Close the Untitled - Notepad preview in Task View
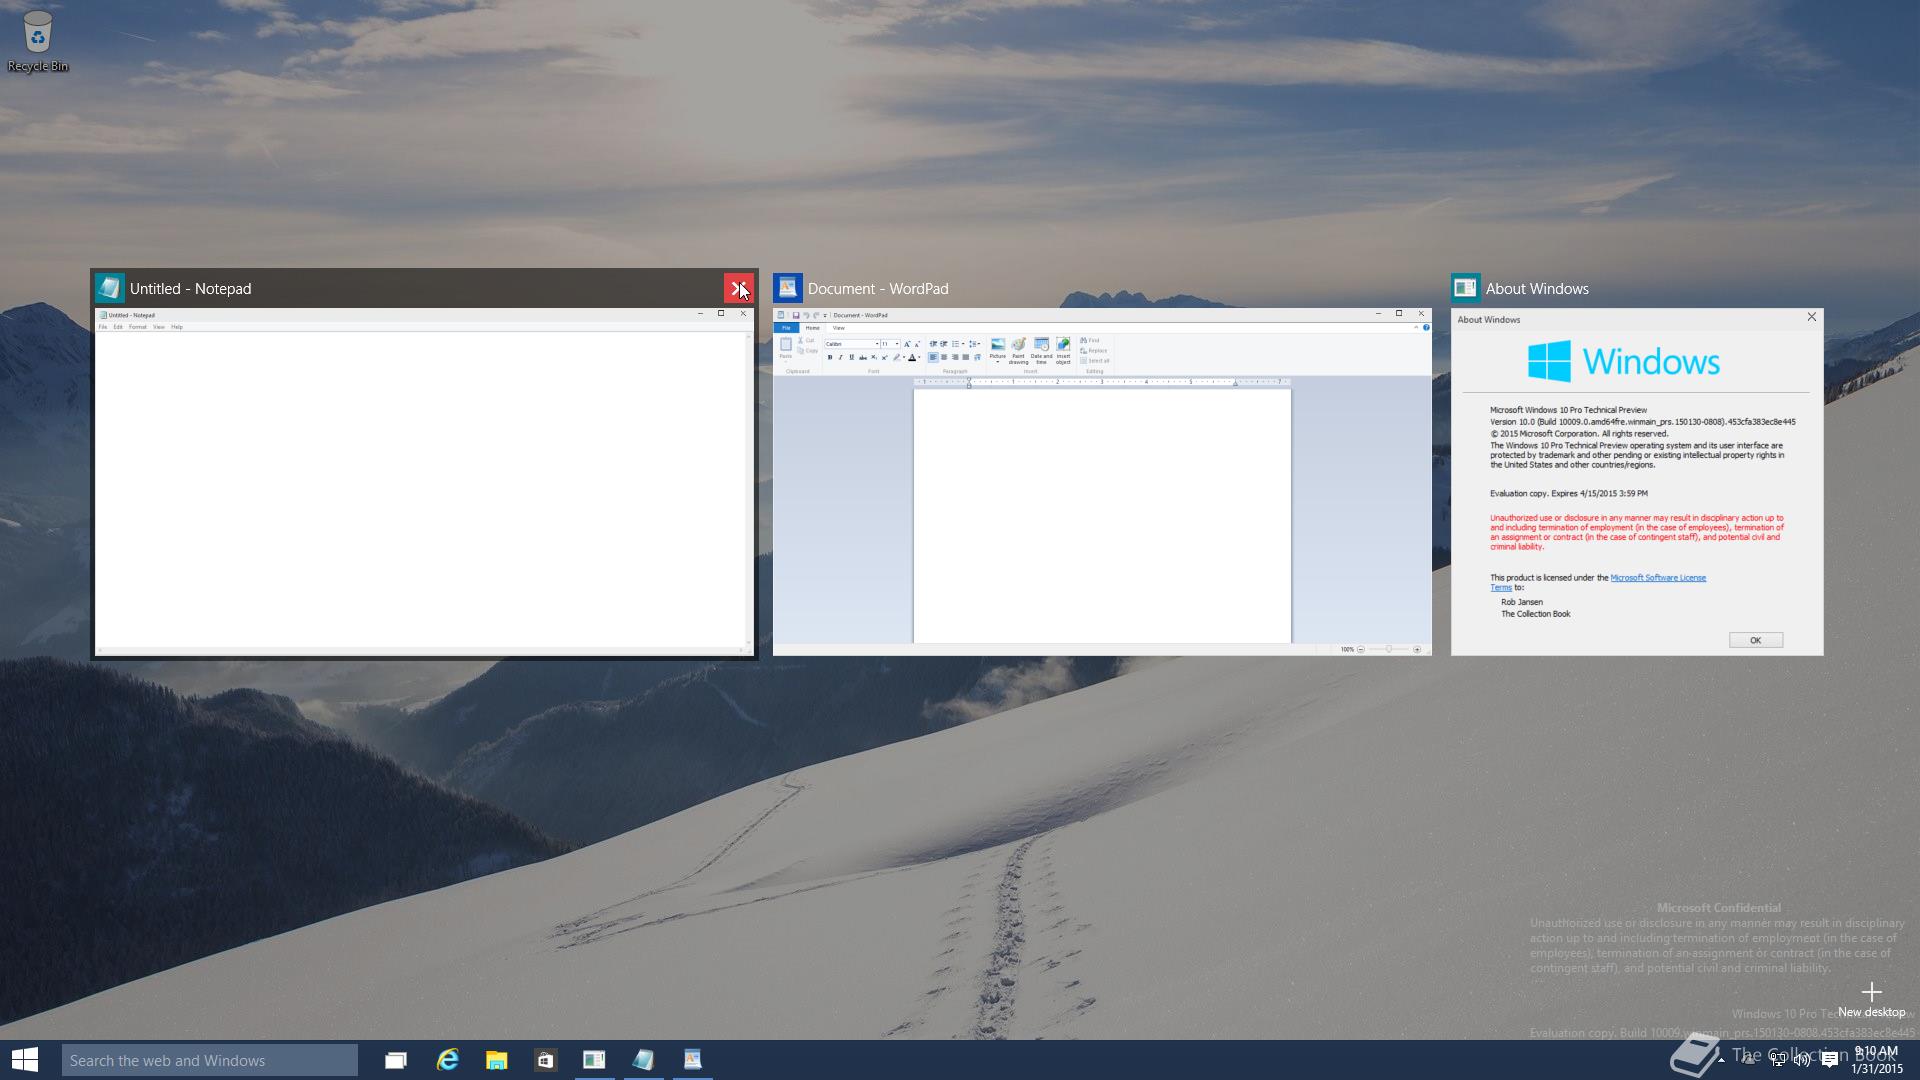The image size is (1920, 1080). click(738, 288)
